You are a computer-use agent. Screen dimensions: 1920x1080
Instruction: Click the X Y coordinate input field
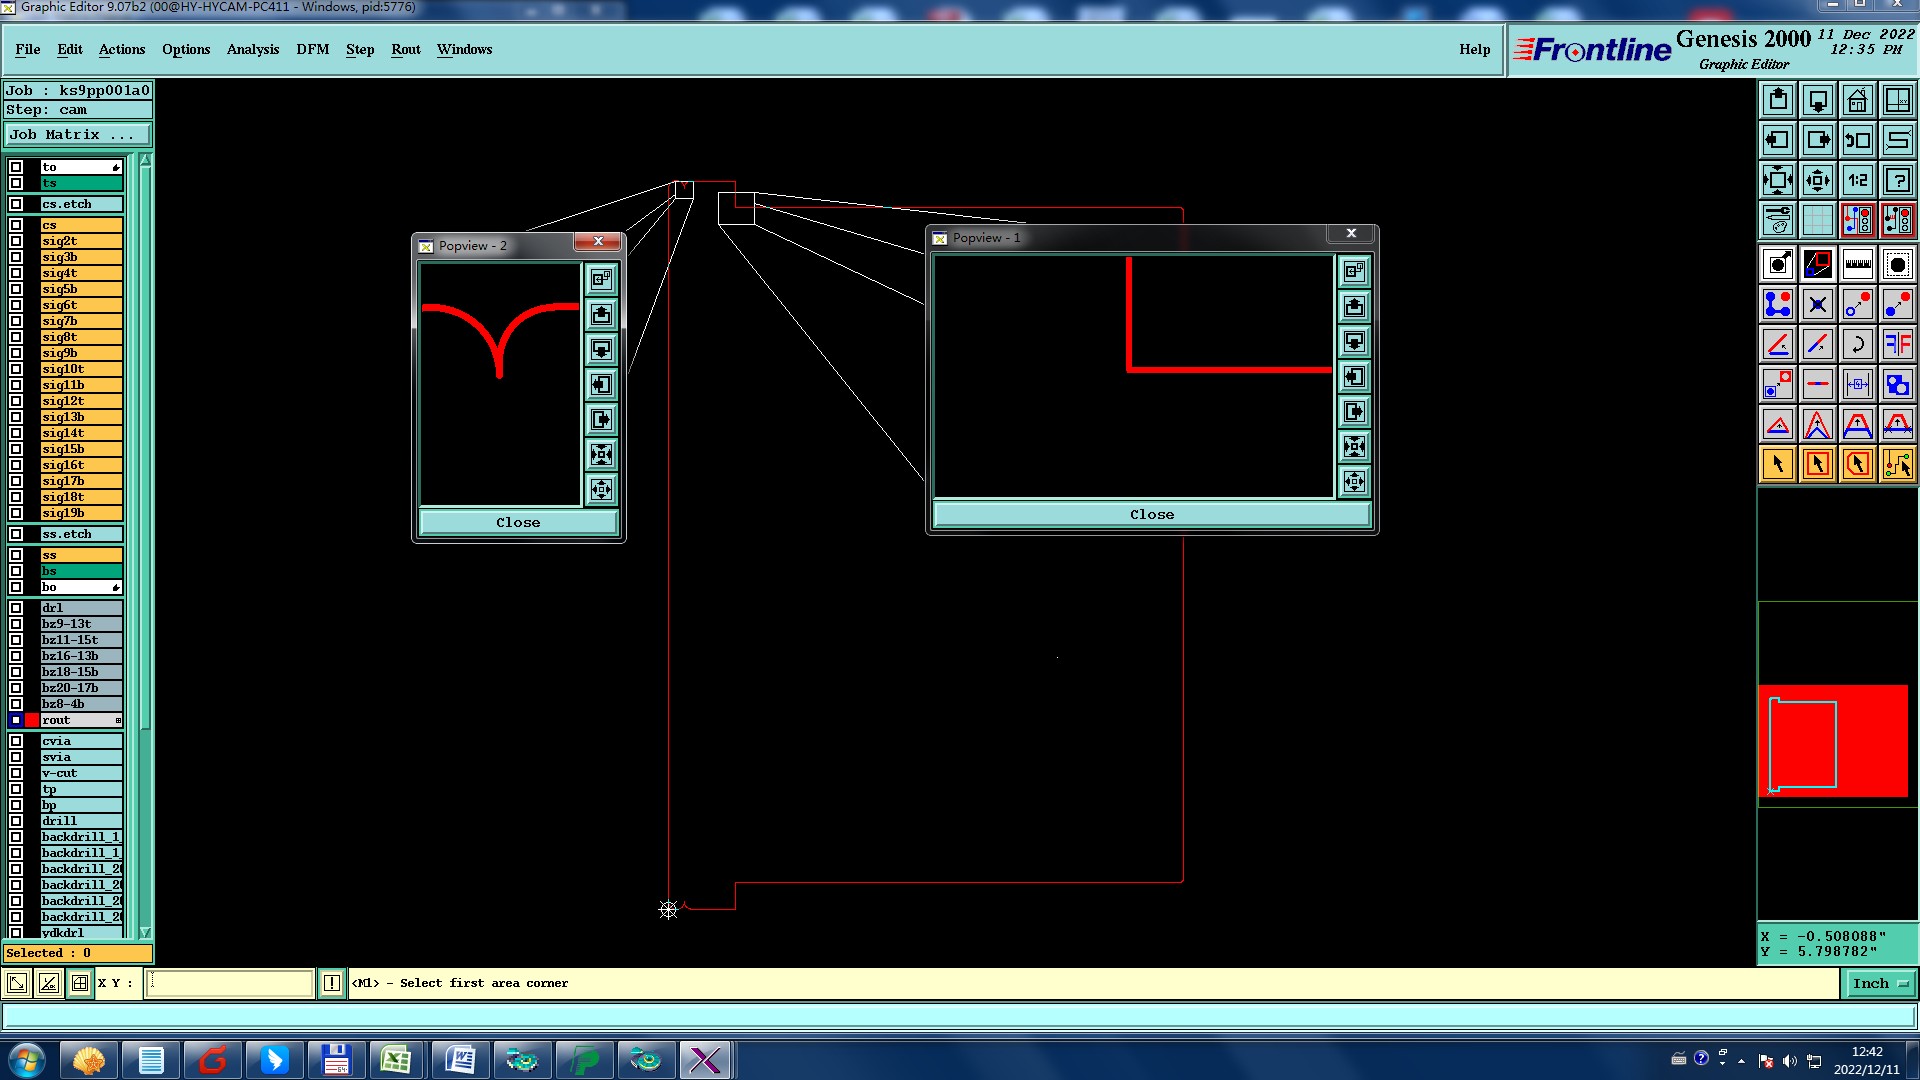(230, 984)
